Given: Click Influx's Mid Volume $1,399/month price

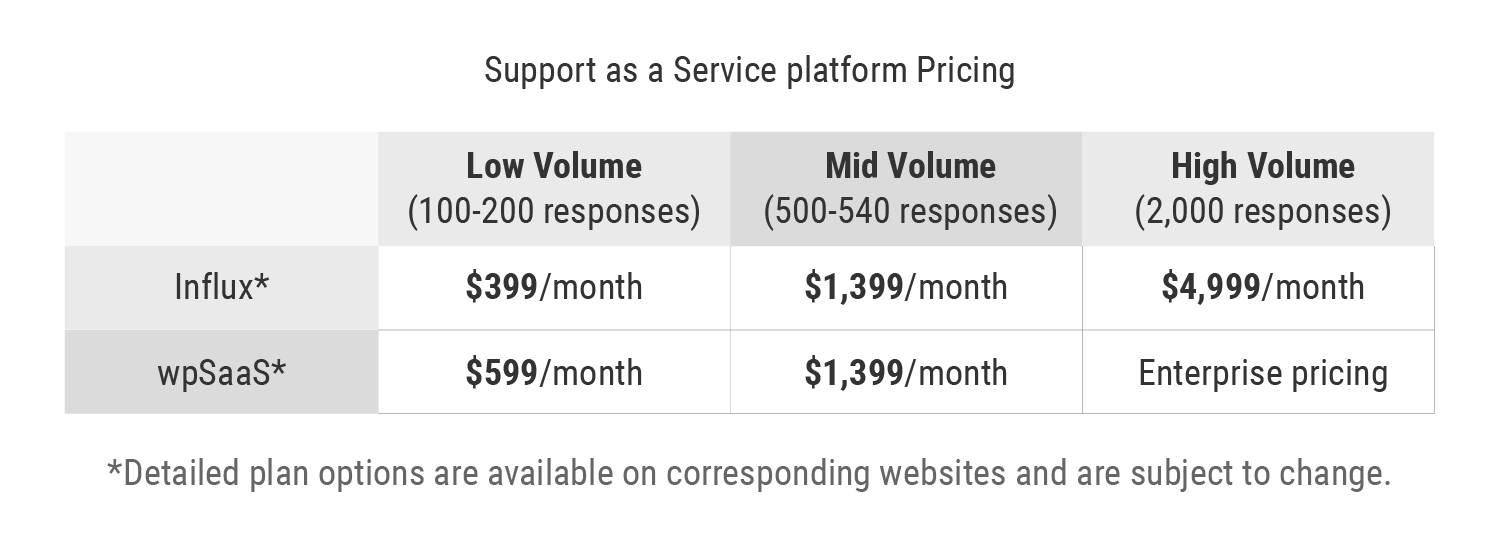Looking at the screenshot, I should 906,288.
